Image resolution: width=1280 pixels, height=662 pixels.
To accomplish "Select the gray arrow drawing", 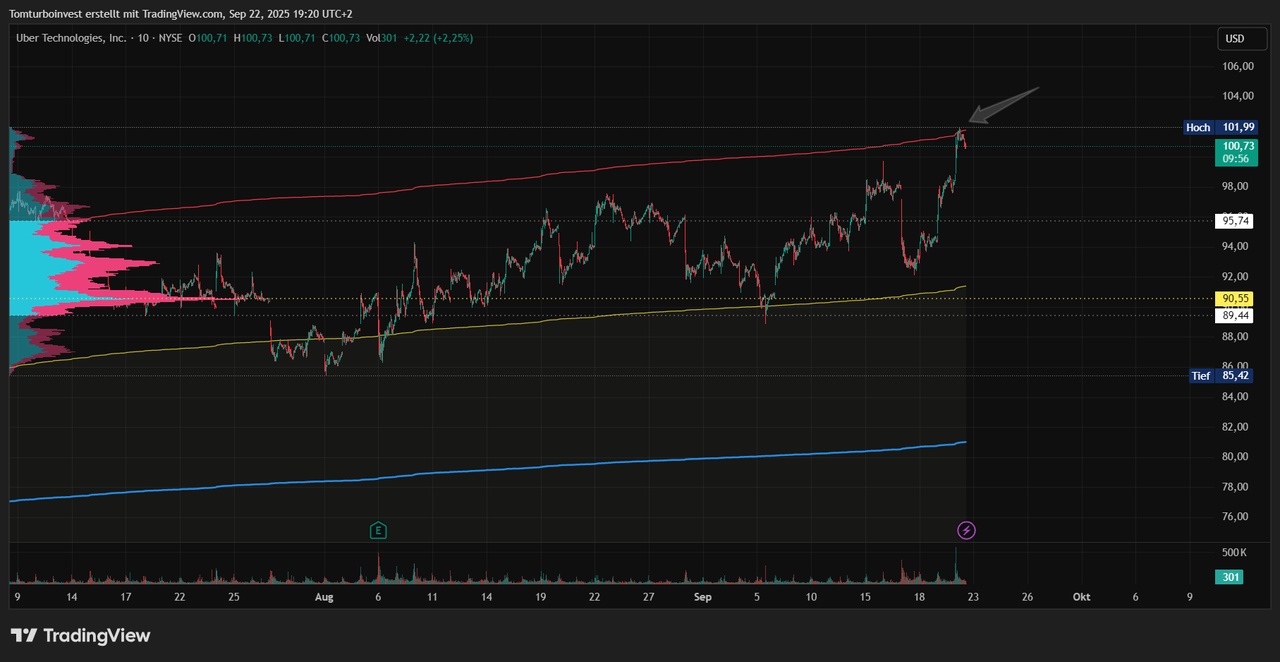I will click(x=1004, y=106).
